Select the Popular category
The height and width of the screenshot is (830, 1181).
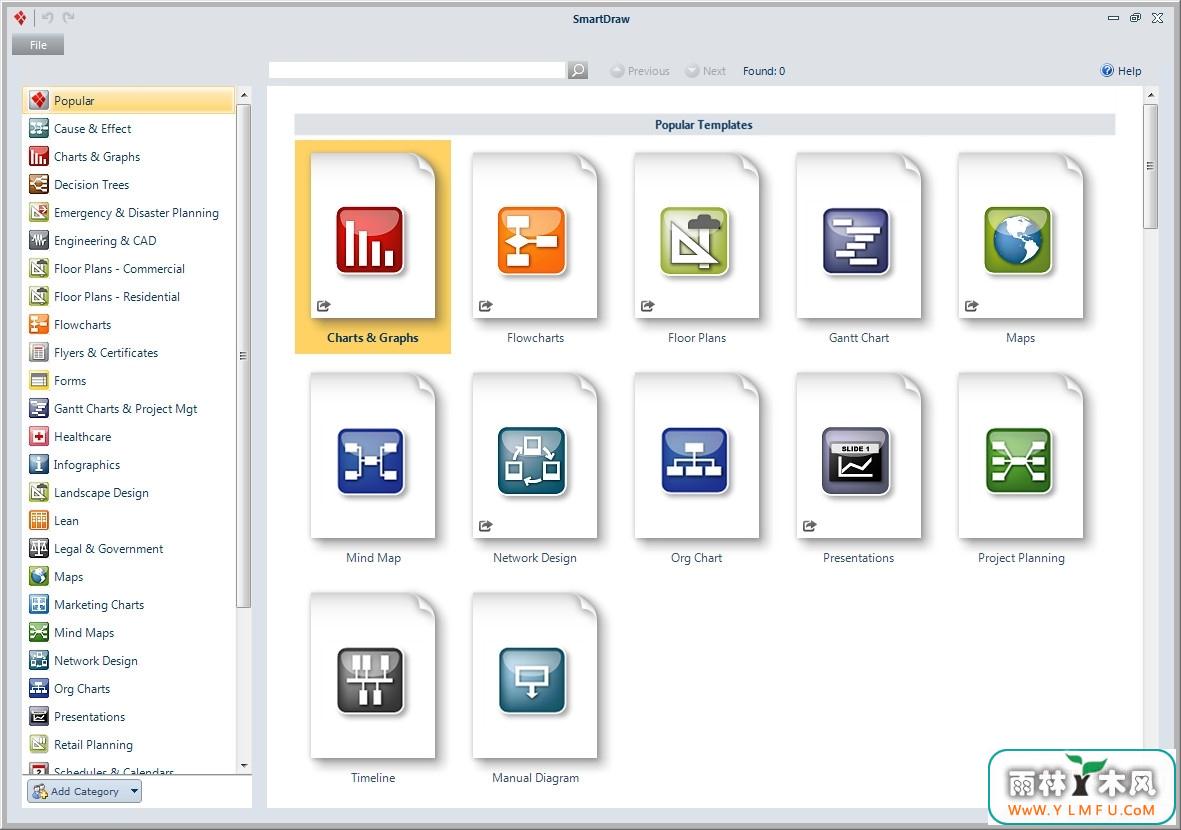pyautogui.click(x=129, y=100)
